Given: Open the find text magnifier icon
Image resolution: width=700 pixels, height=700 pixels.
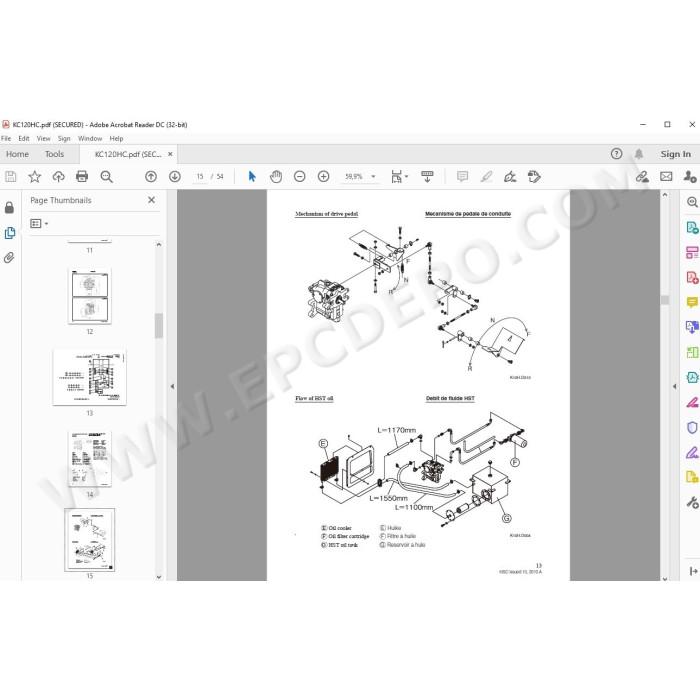Looking at the screenshot, I should [x=106, y=177].
